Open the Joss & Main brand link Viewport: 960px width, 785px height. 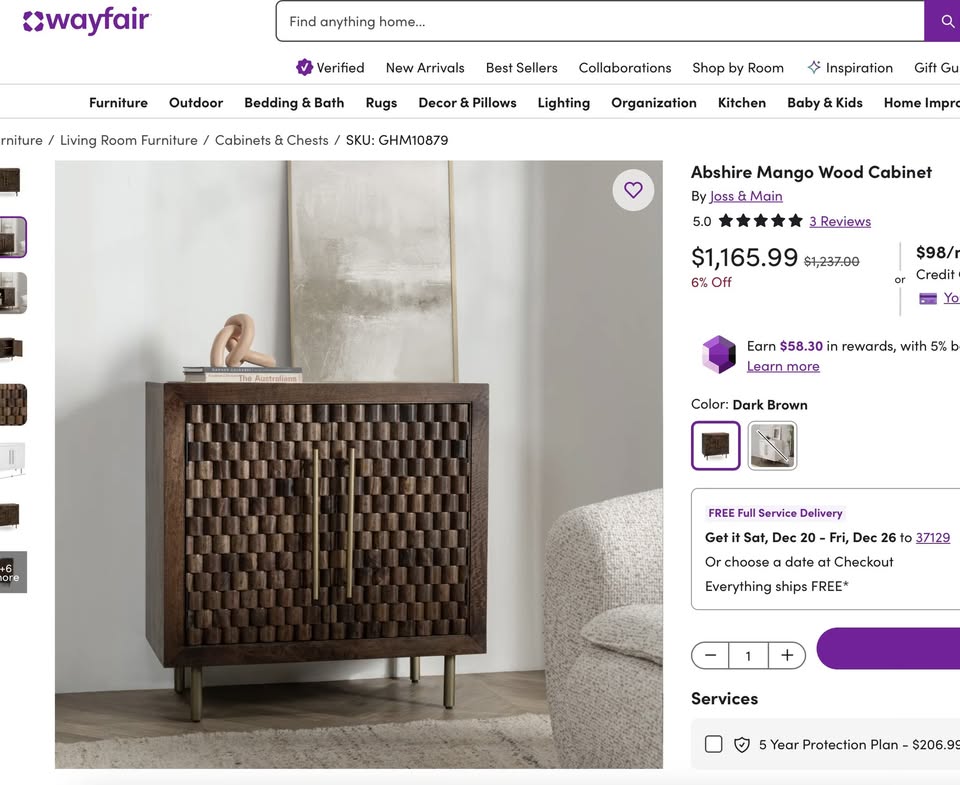coord(746,196)
